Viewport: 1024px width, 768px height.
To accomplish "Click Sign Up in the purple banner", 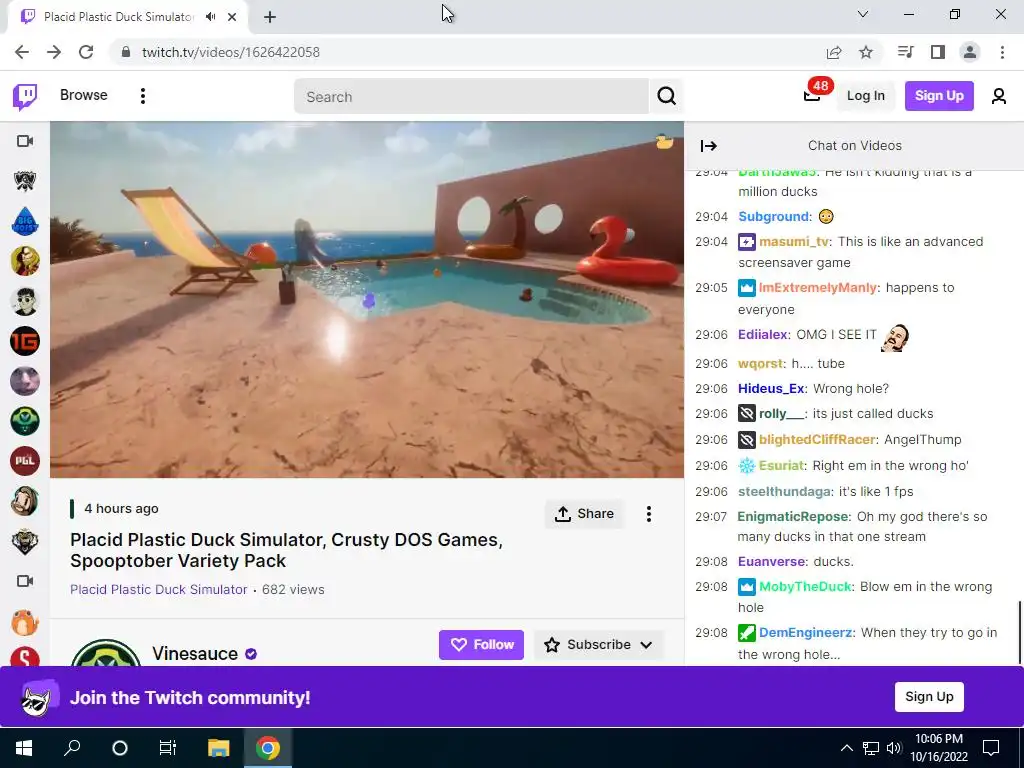I will pos(929,697).
